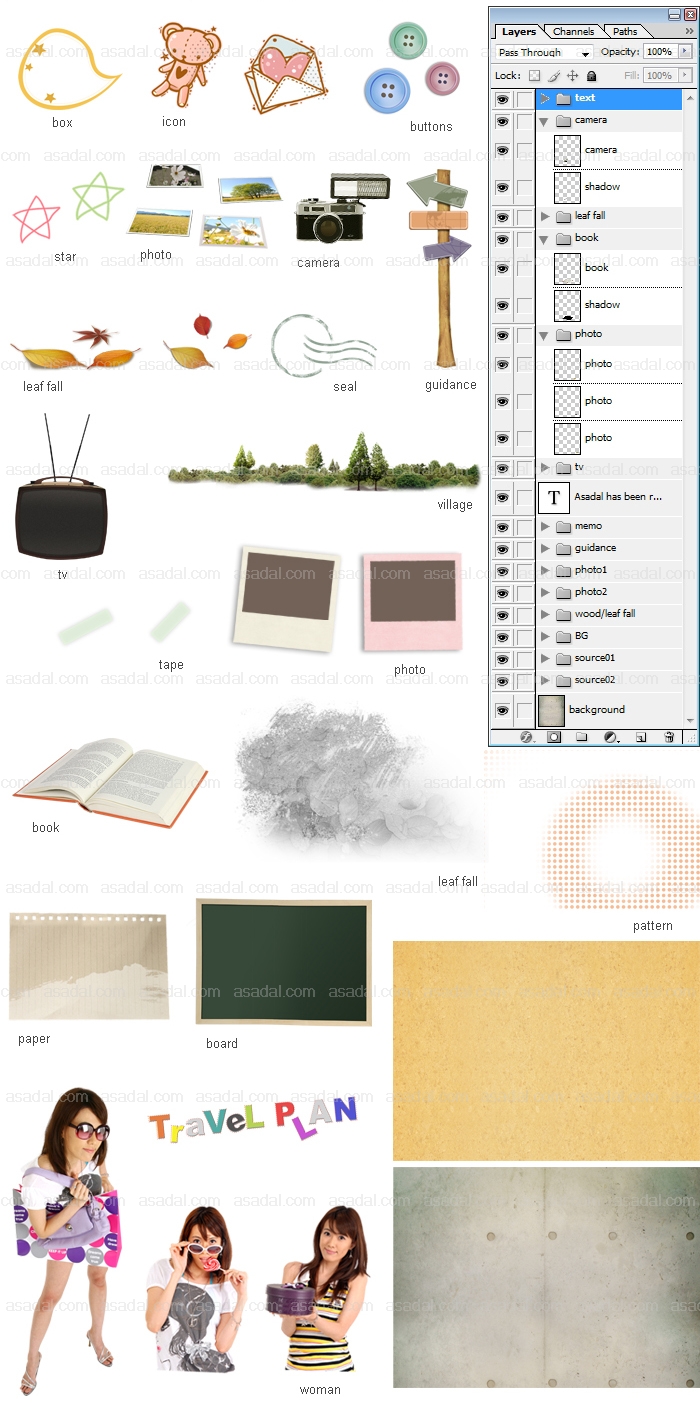
Task: Create a new group with folder icon
Action: 582,737
